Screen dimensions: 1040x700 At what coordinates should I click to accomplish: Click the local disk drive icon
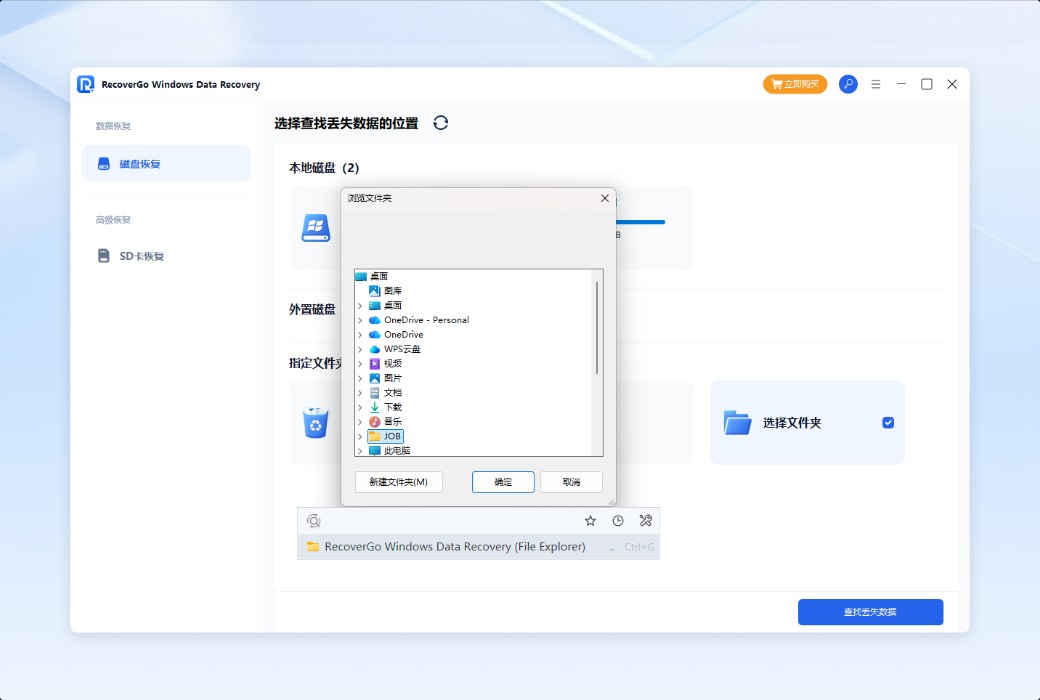[314, 227]
